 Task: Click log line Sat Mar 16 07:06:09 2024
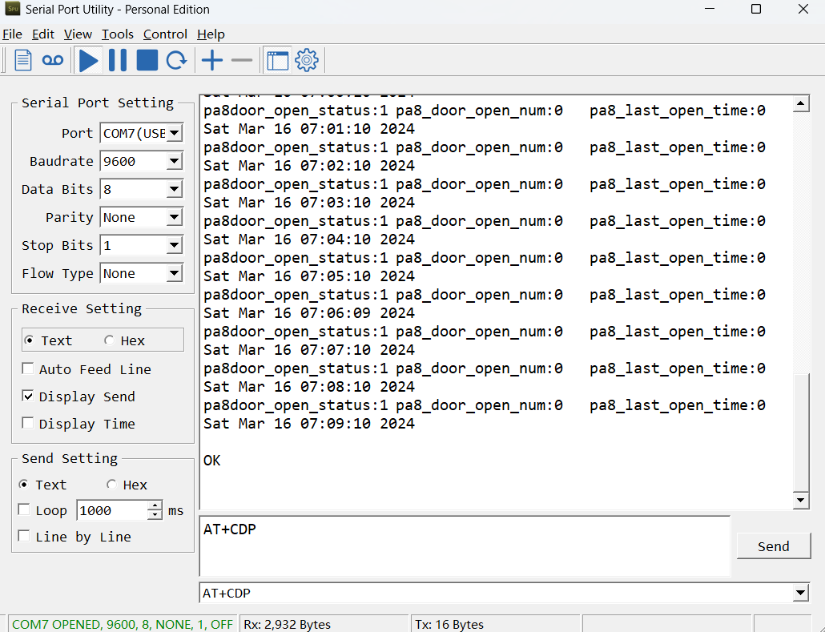pyautogui.click(x=309, y=313)
